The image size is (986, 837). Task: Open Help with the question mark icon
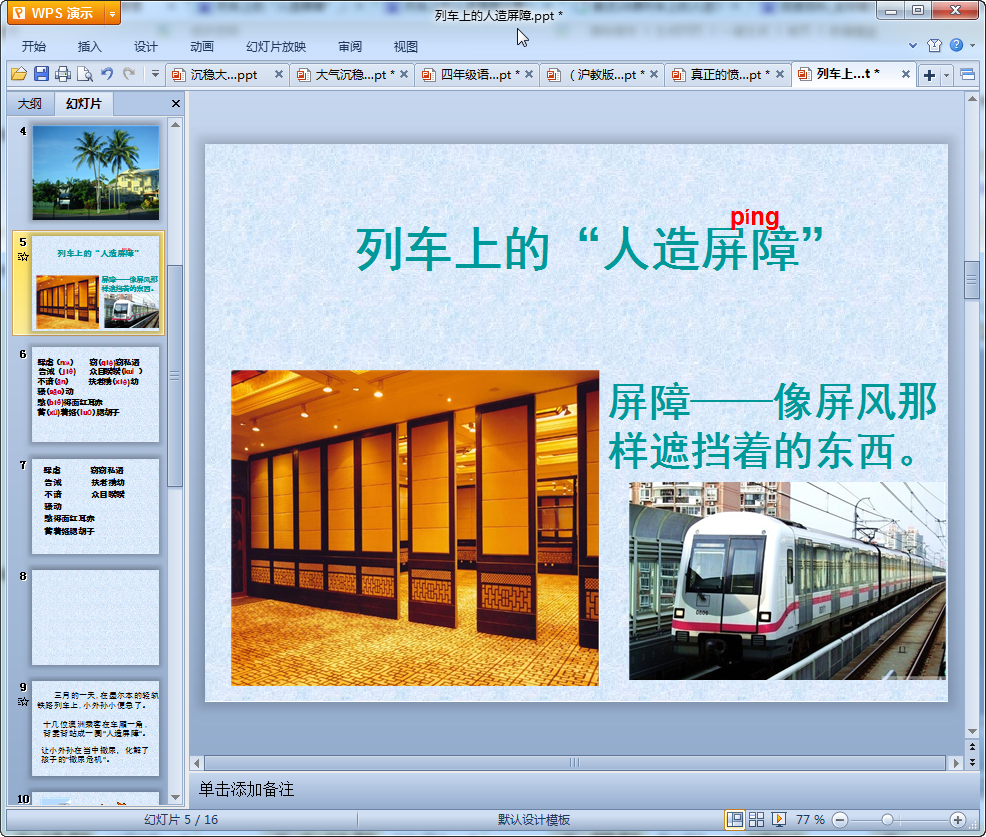coord(956,45)
